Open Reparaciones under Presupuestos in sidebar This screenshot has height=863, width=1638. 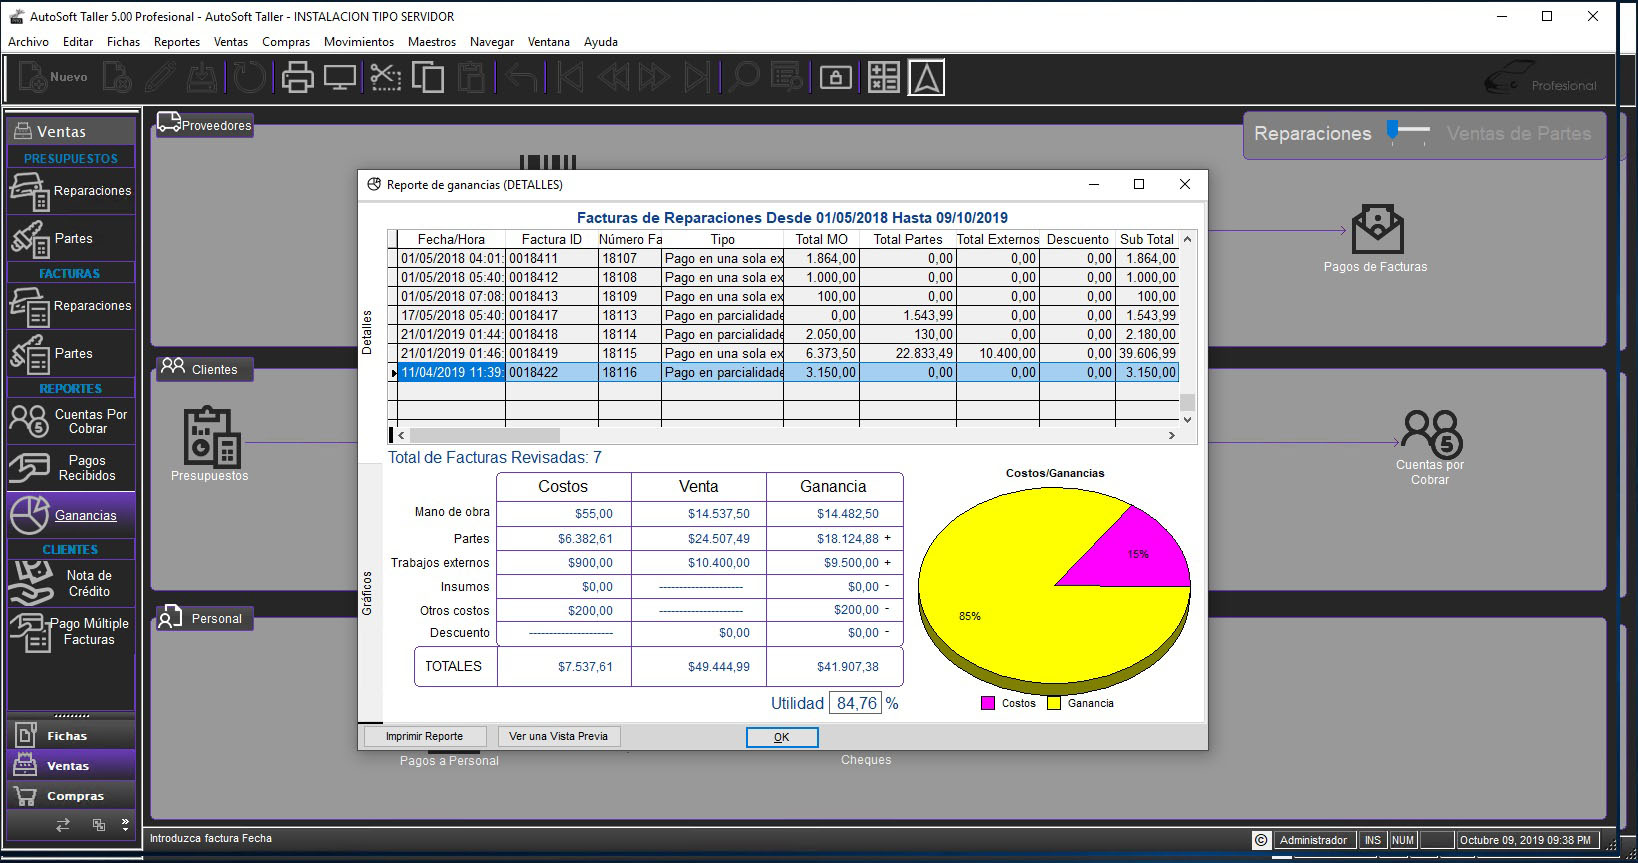71,191
